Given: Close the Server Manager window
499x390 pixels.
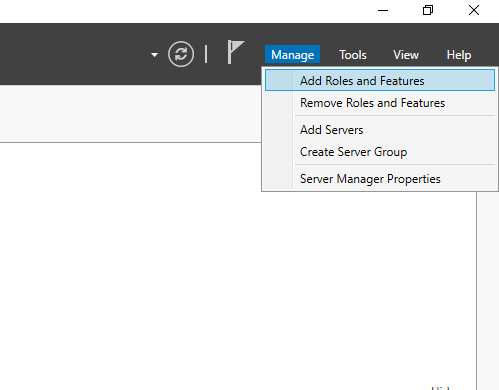Looking at the screenshot, I should (x=474, y=10).
